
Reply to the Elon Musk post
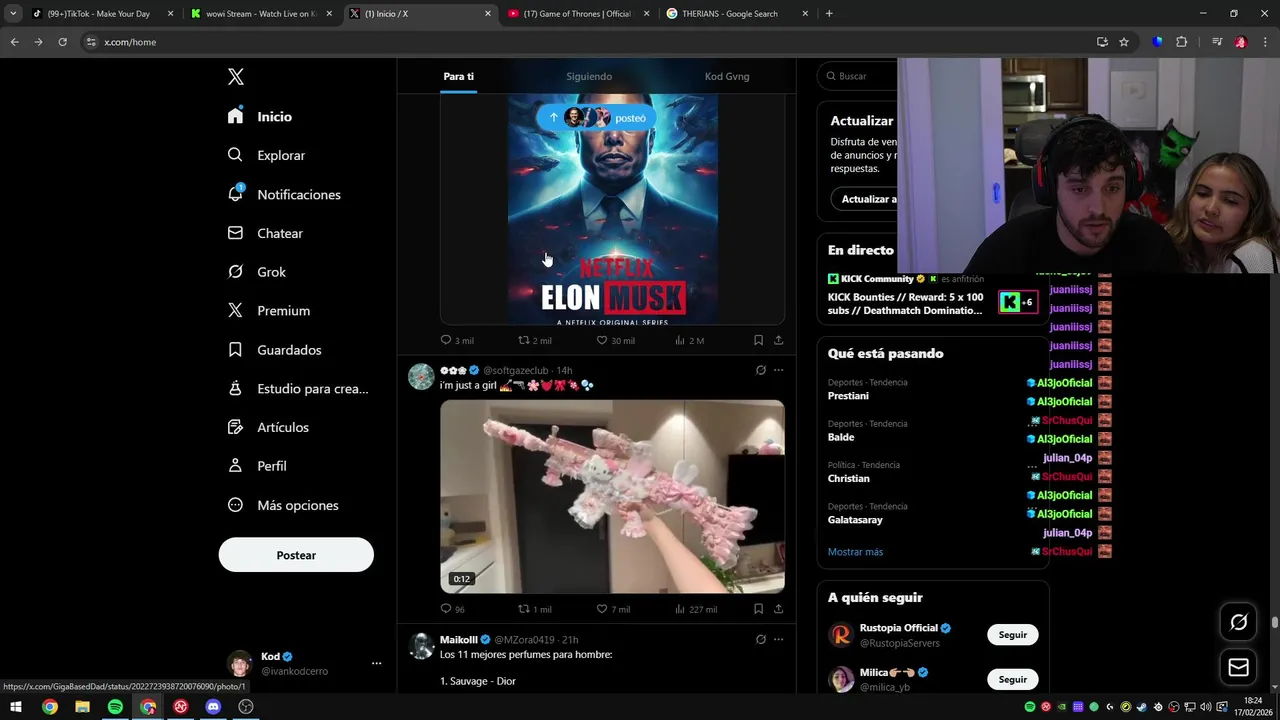point(457,340)
